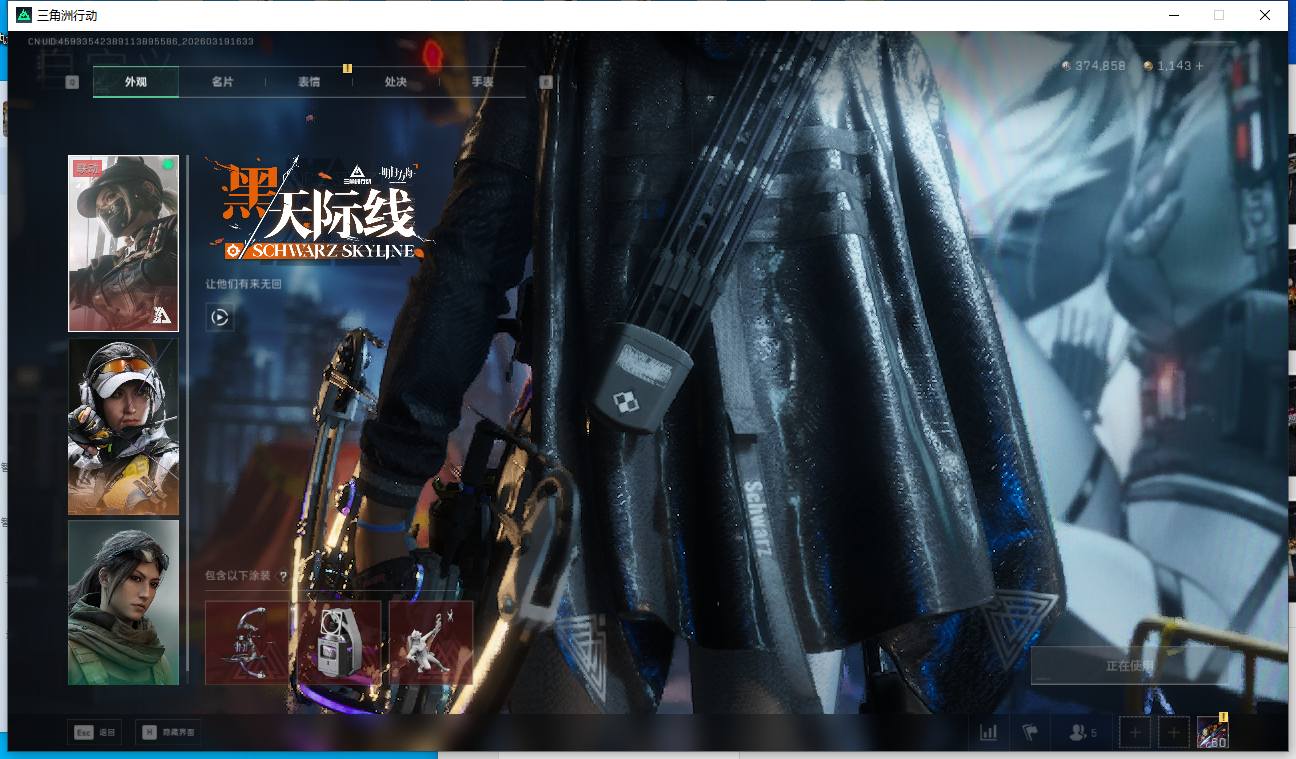Select the white figurine charm item

pyautogui.click(x=431, y=643)
